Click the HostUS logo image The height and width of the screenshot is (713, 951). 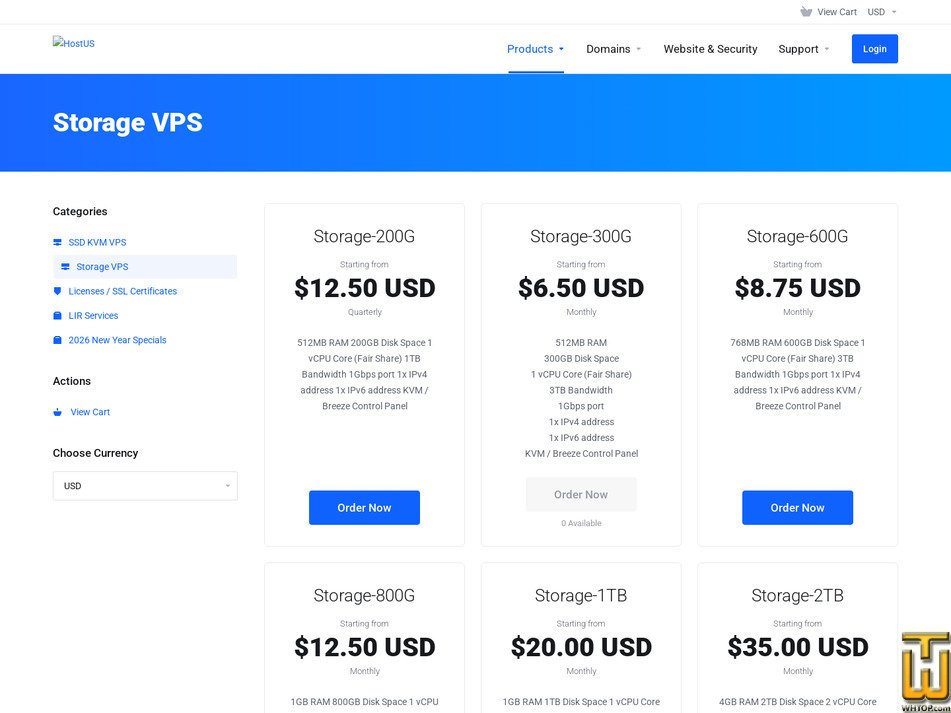pyautogui.click(x=73, y=43)
